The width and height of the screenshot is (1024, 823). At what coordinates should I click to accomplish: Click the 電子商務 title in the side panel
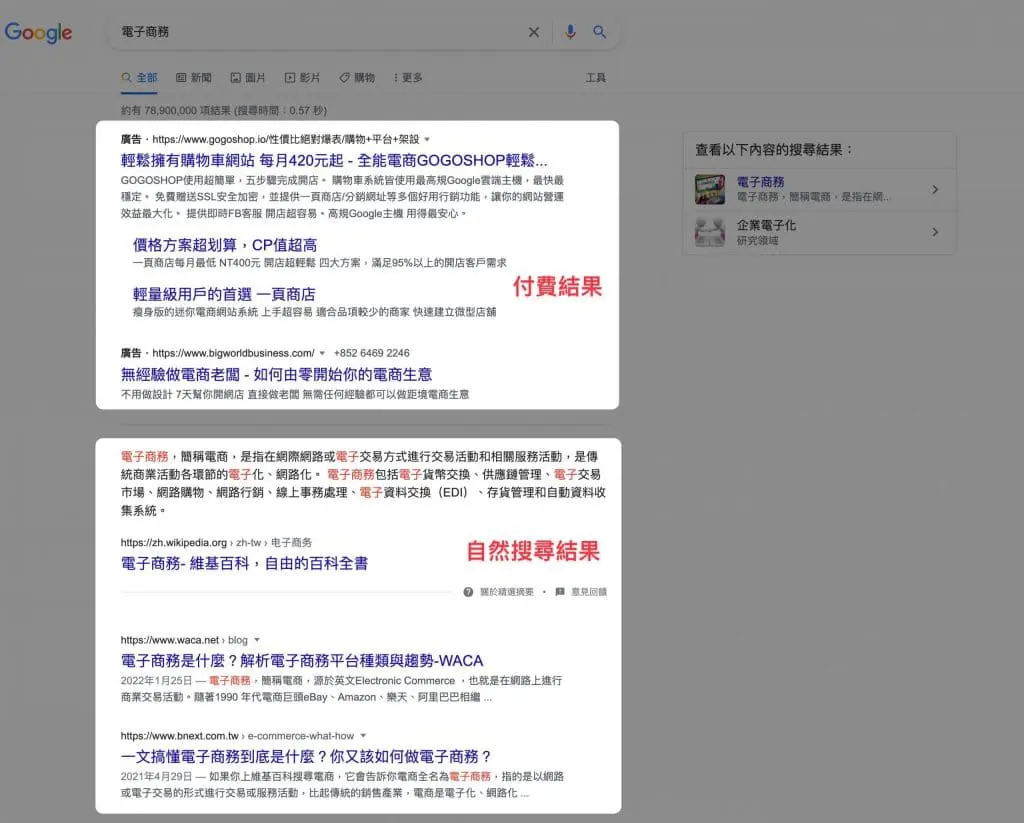click(x=760, y=182)
